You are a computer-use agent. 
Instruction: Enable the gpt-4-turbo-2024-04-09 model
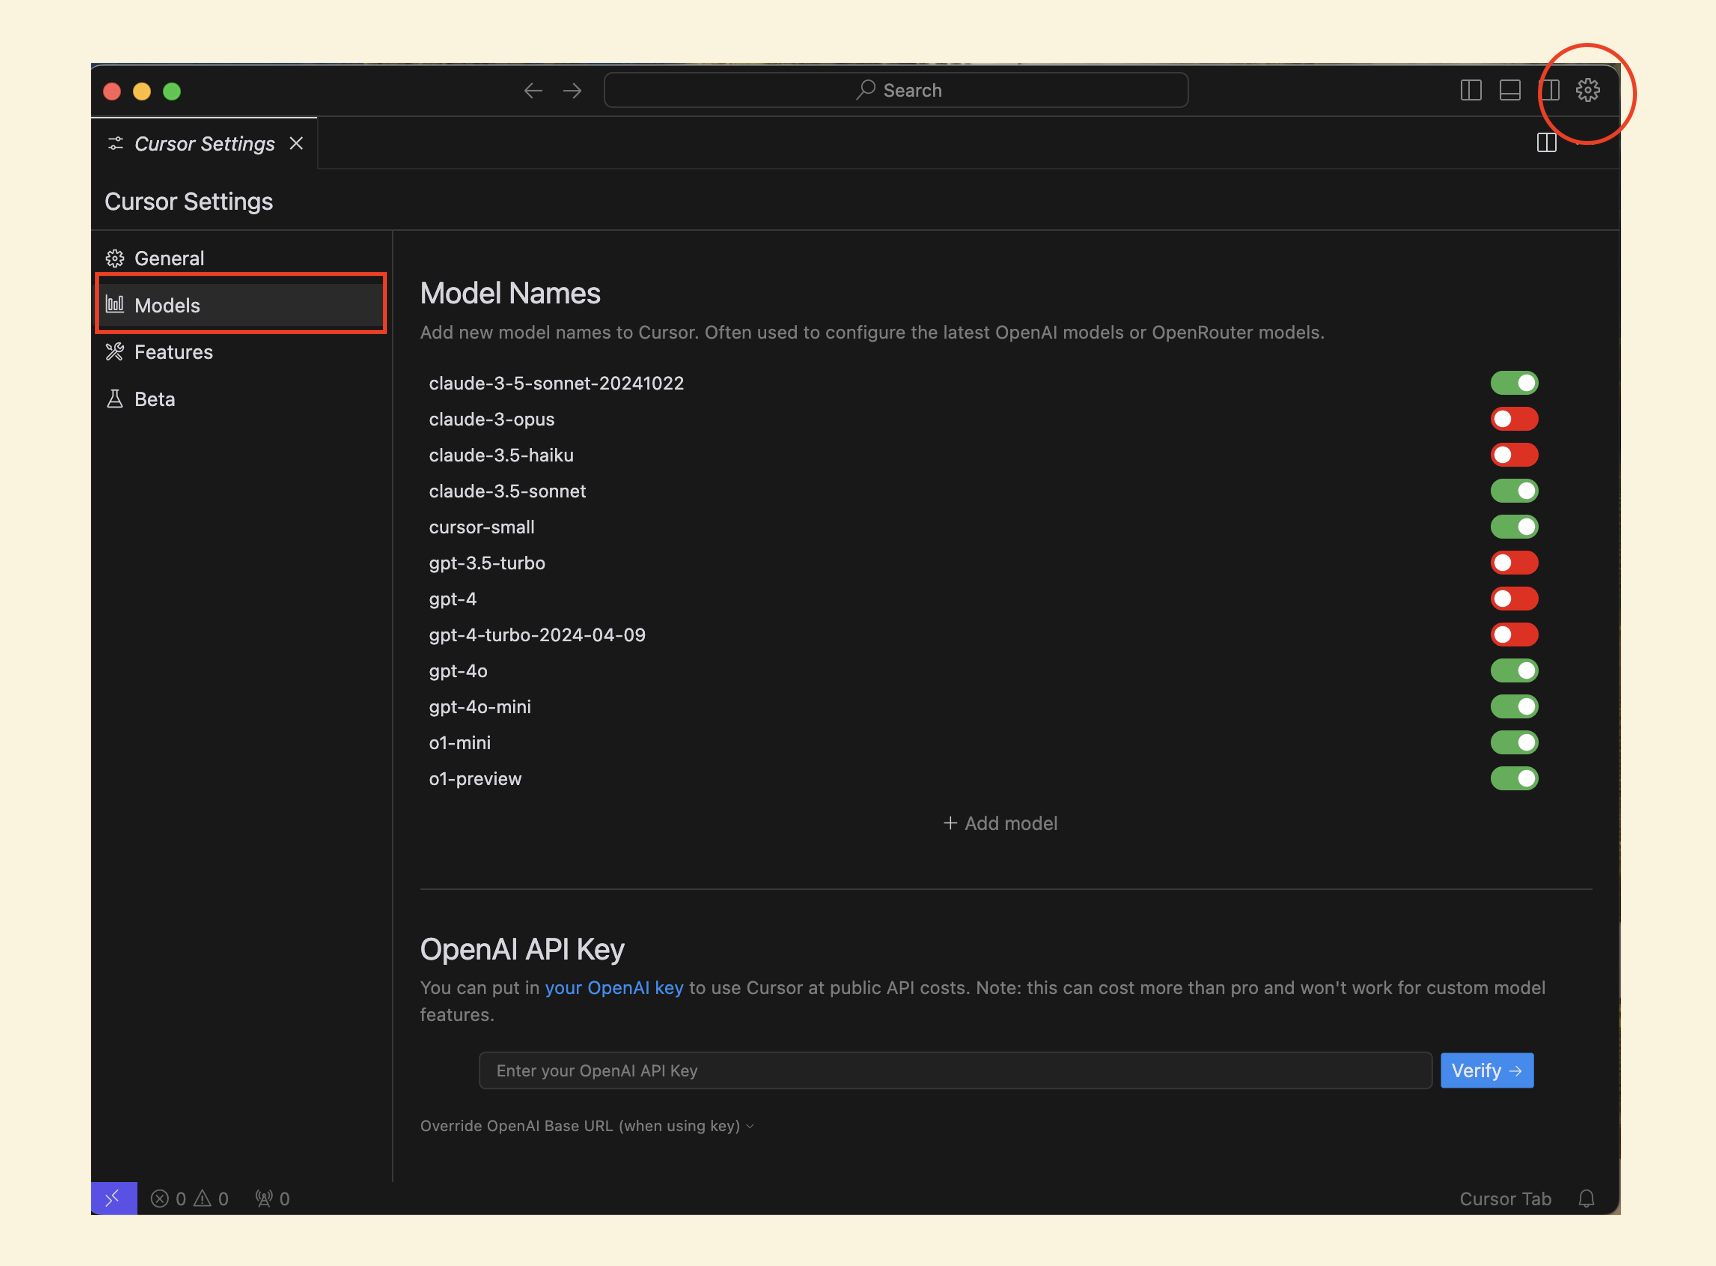[x=1514, y=635]
